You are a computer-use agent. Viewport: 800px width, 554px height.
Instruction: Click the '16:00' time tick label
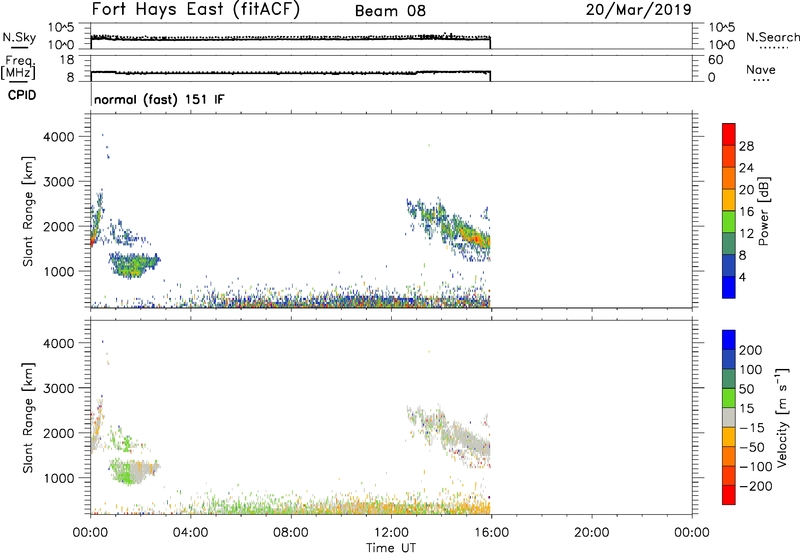491,533
